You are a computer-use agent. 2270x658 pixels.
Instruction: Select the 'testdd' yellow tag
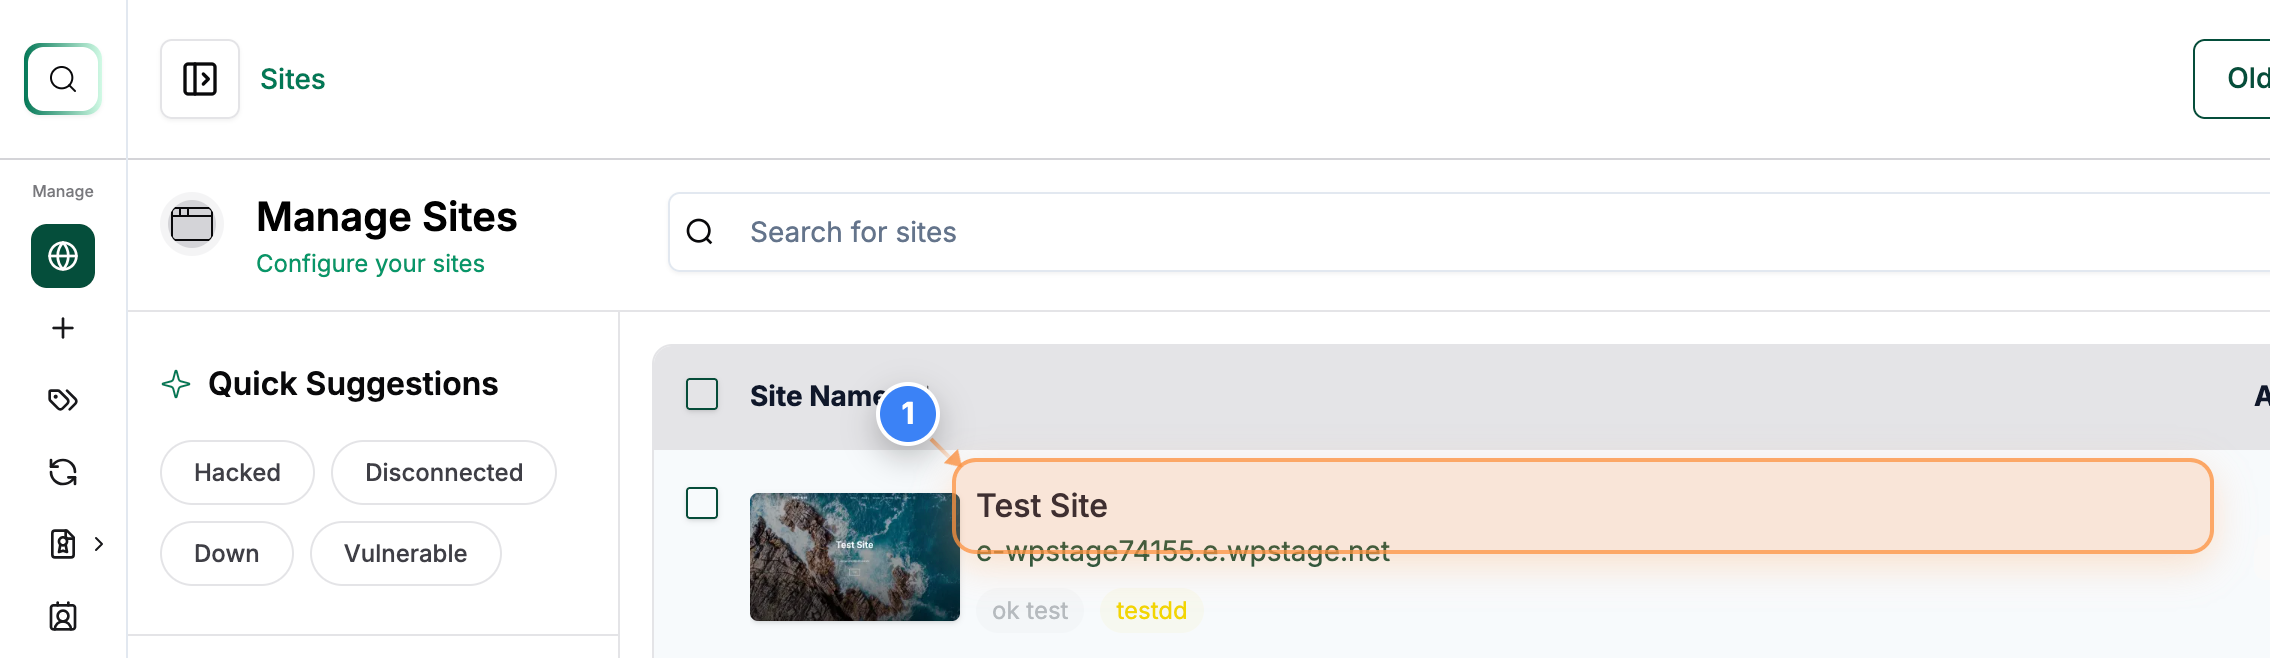point(1151,610)
